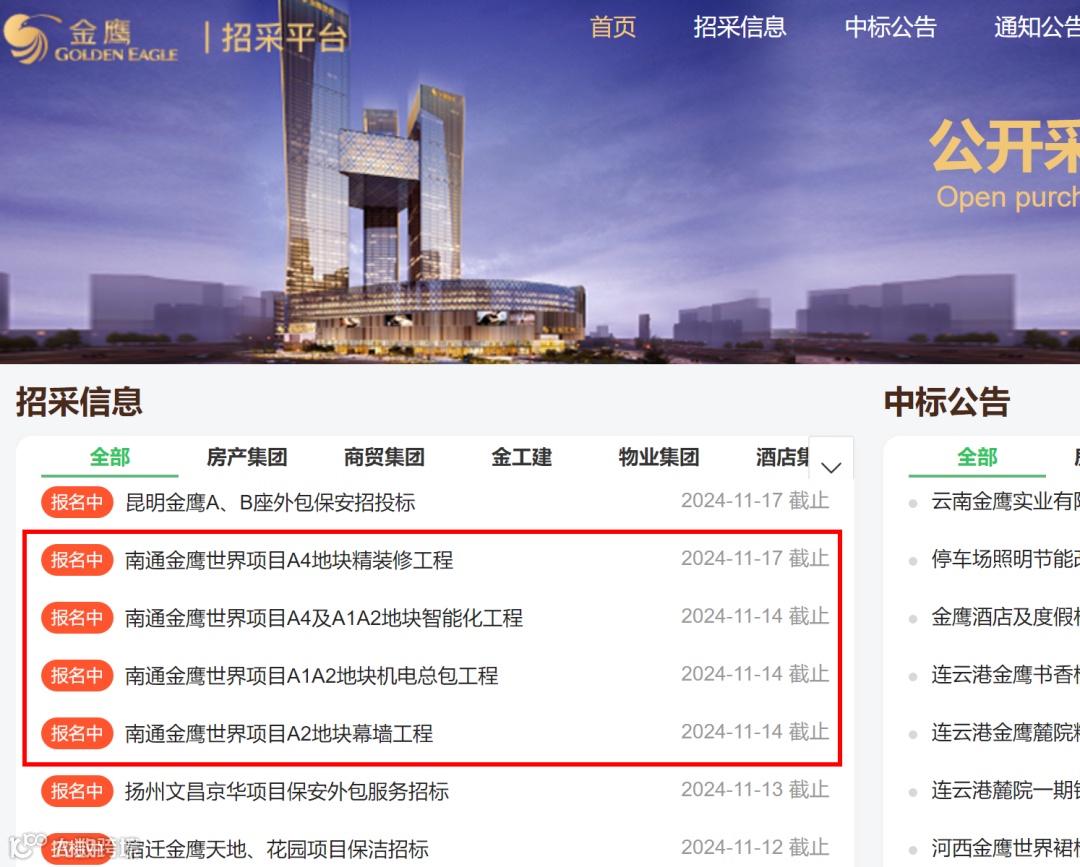Switch to the partially visible 酒店集团 tab

pyautogui.click(x=782, y=457)
